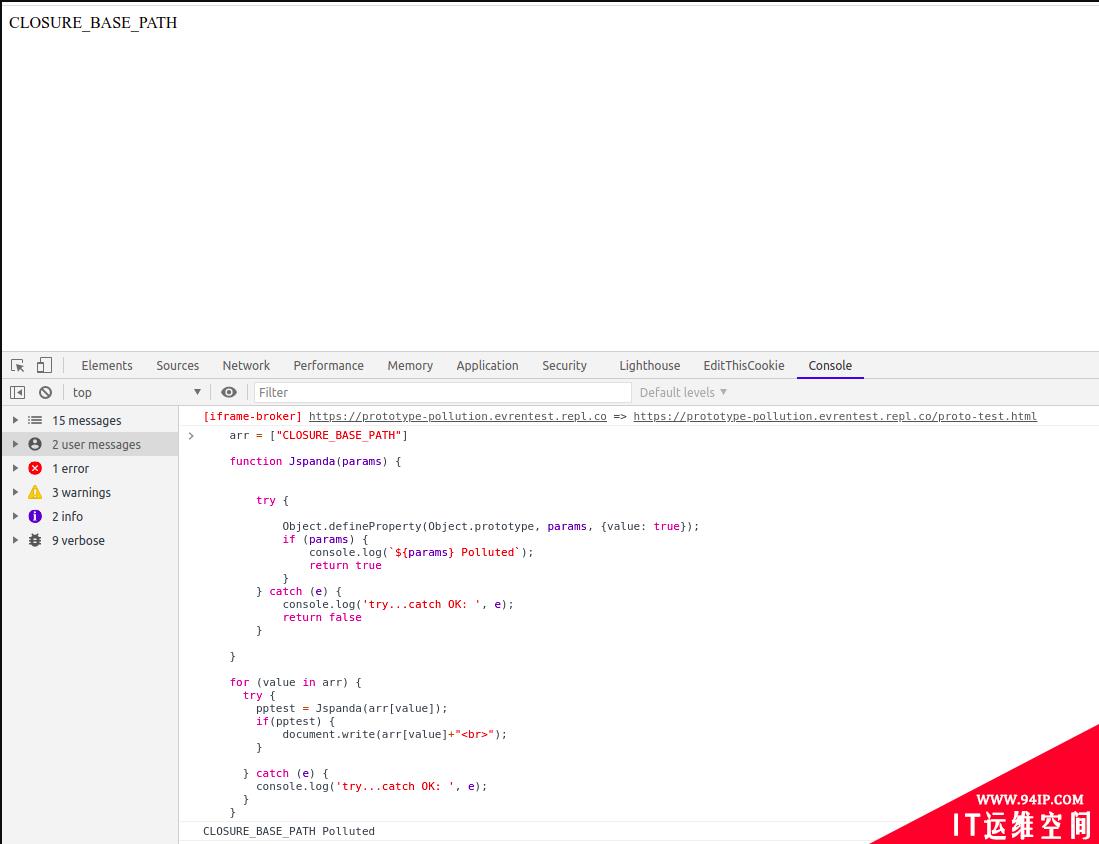Screen dimensions: 1099x844
Task: Filter console by 3 warnings
Action: (90, 492)
